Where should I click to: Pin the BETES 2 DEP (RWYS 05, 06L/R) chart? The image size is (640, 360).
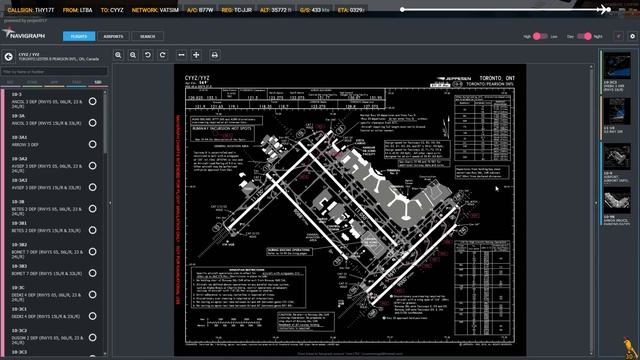coord(93,209)
